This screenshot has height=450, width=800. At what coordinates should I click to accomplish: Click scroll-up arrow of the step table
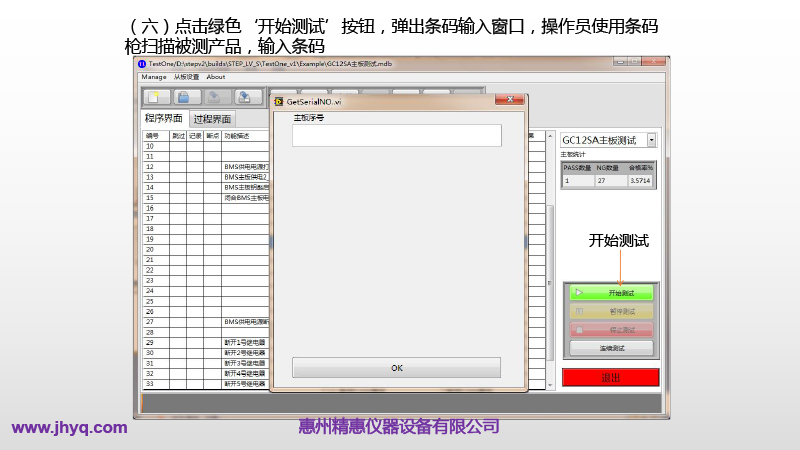[550, 136]
